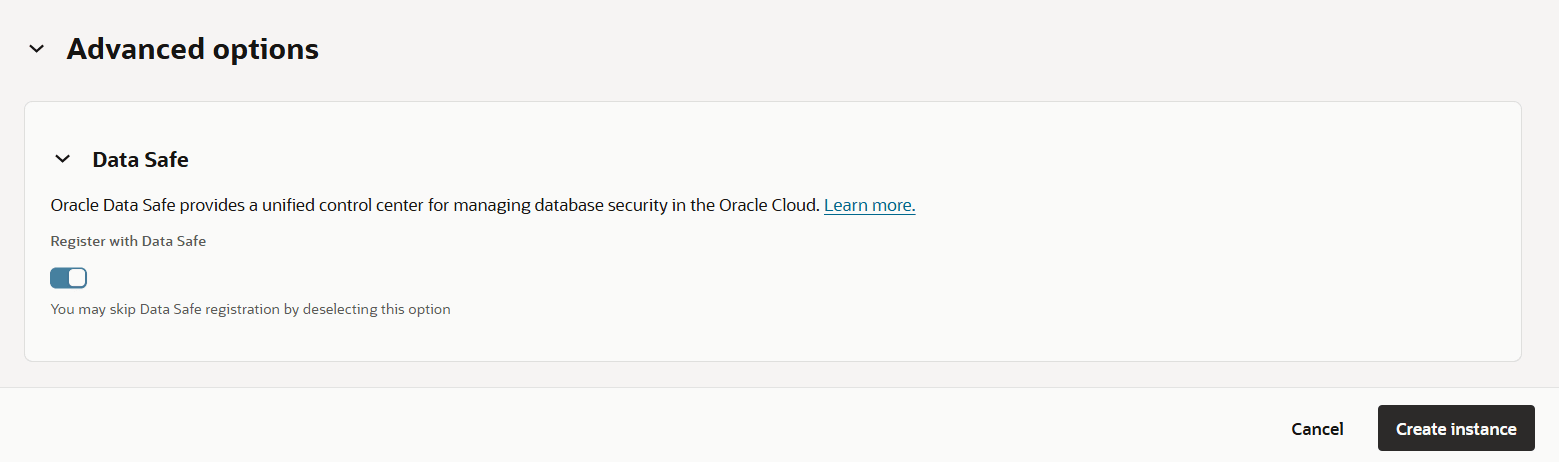Click the Data Safe registration hint text
Screen dimensions: 1559x462
pyautogui.click(x=250, y=309)
